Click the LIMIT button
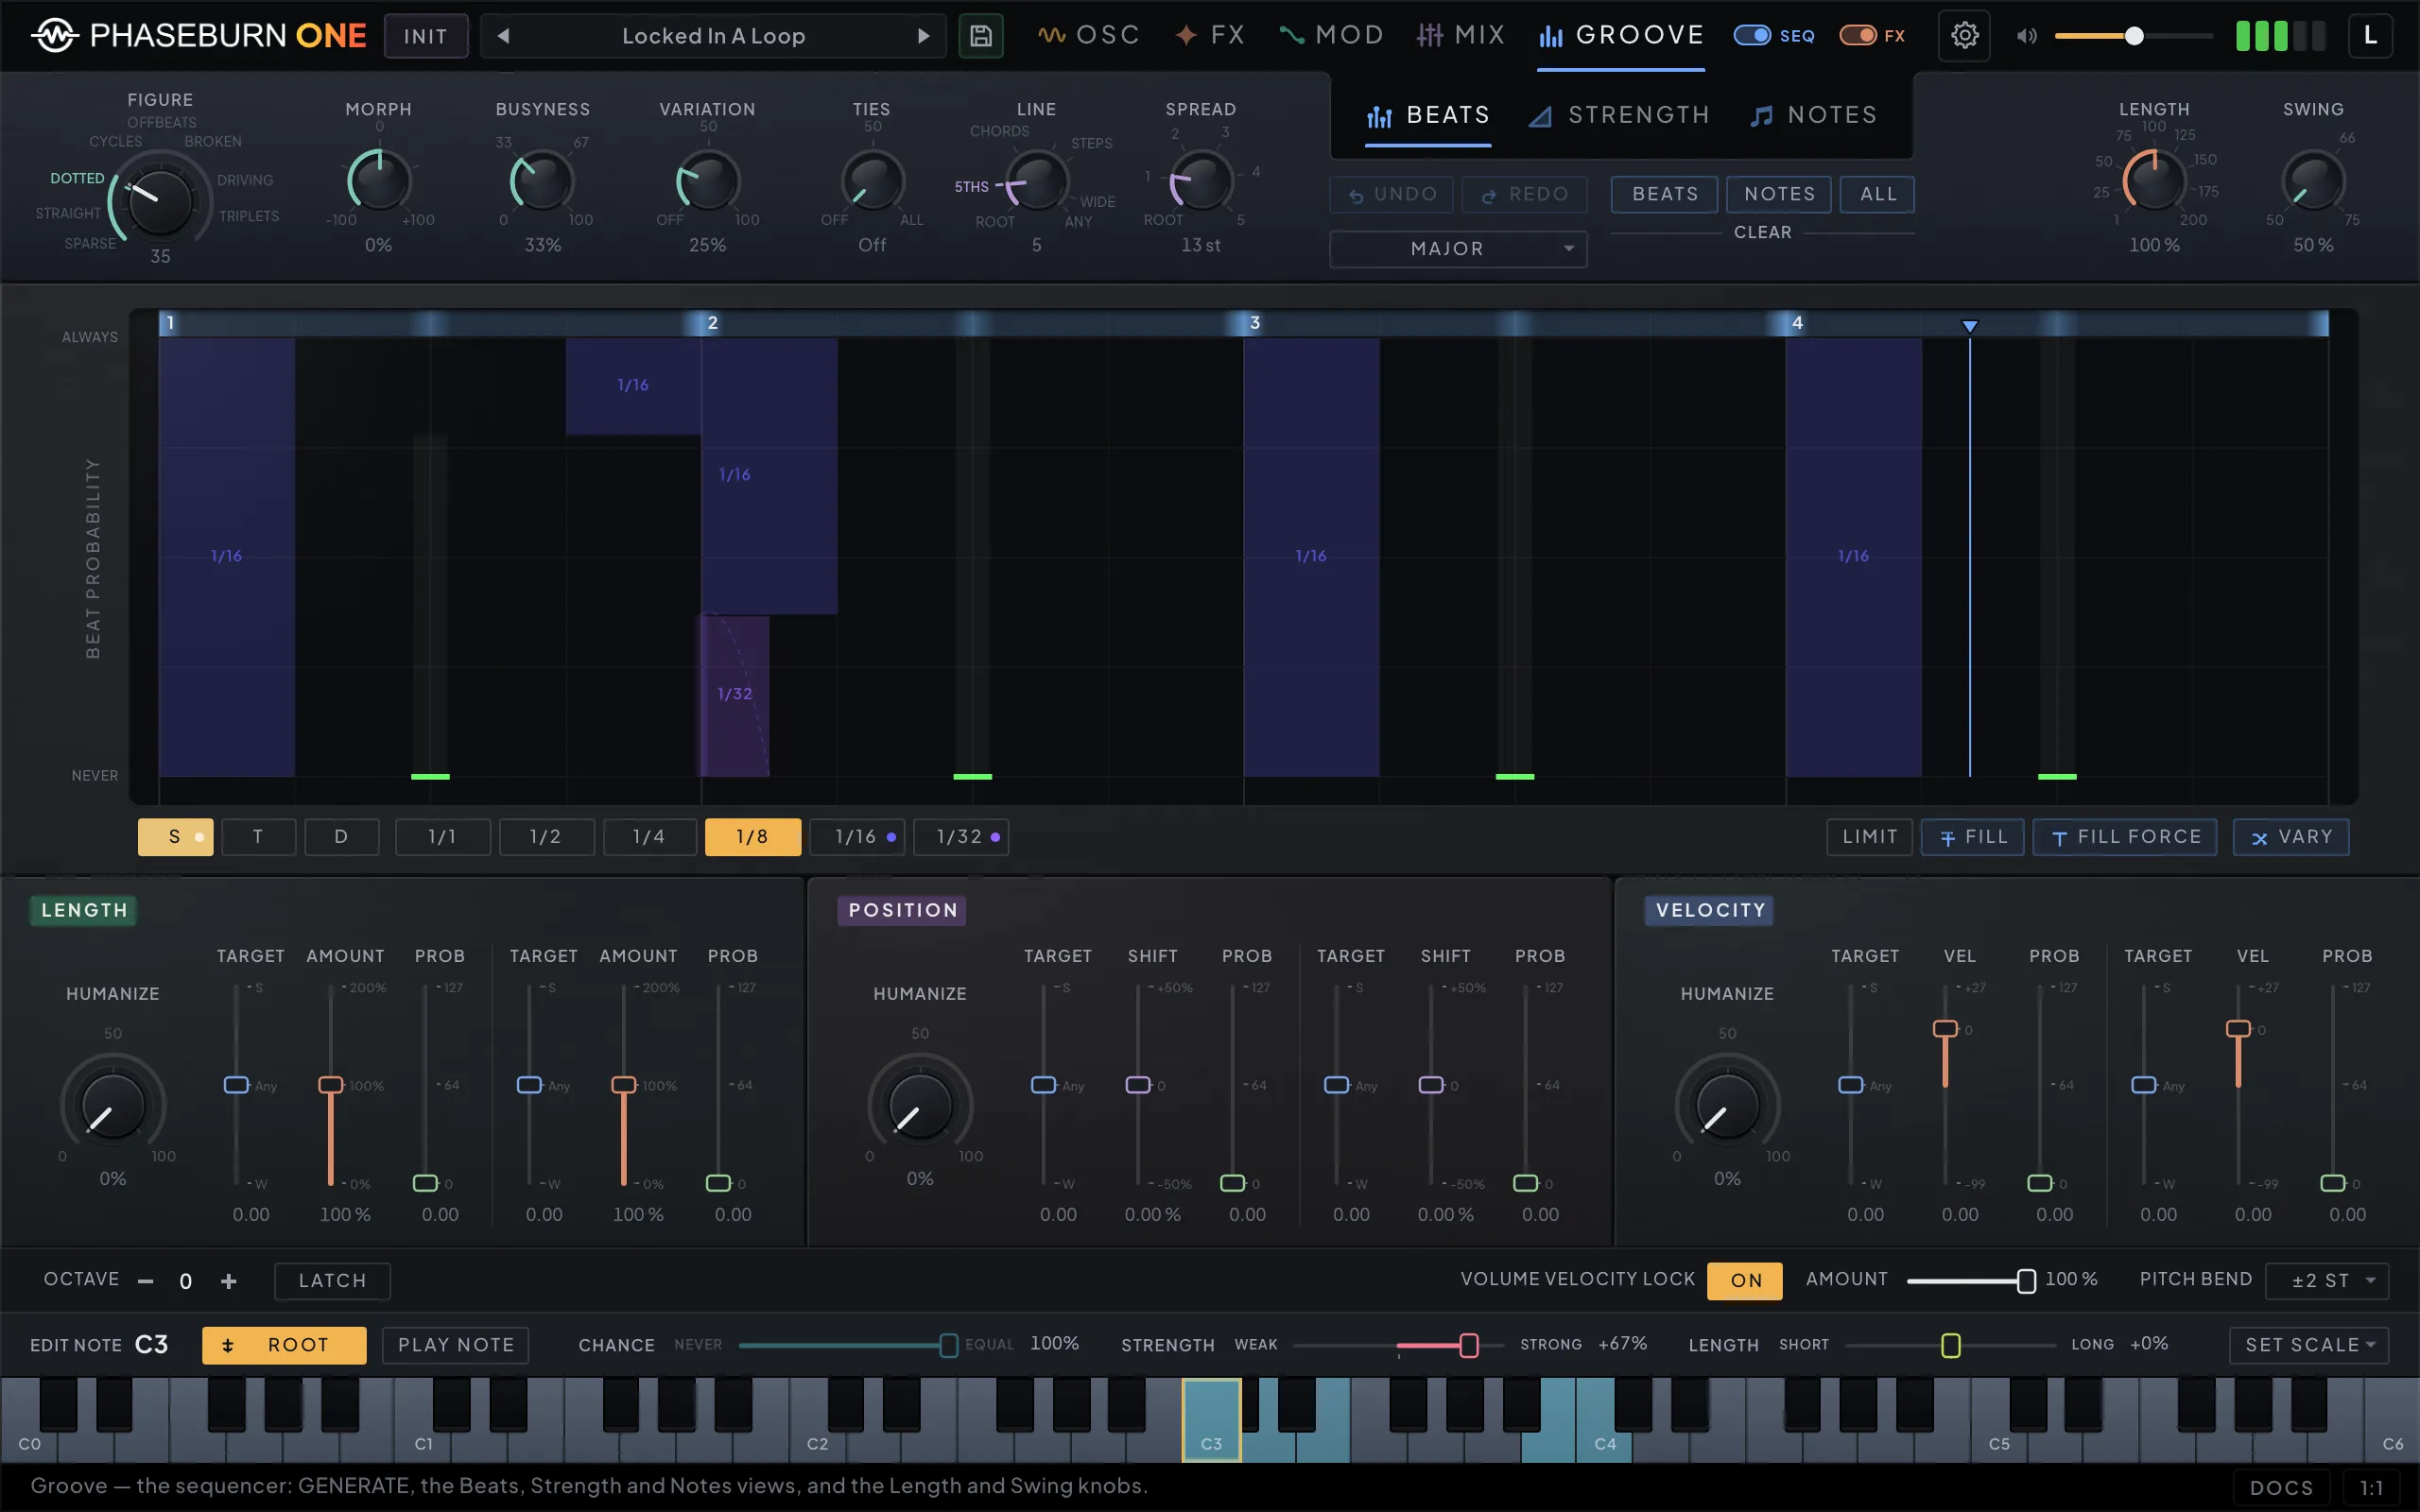 tap(1869, 837)
